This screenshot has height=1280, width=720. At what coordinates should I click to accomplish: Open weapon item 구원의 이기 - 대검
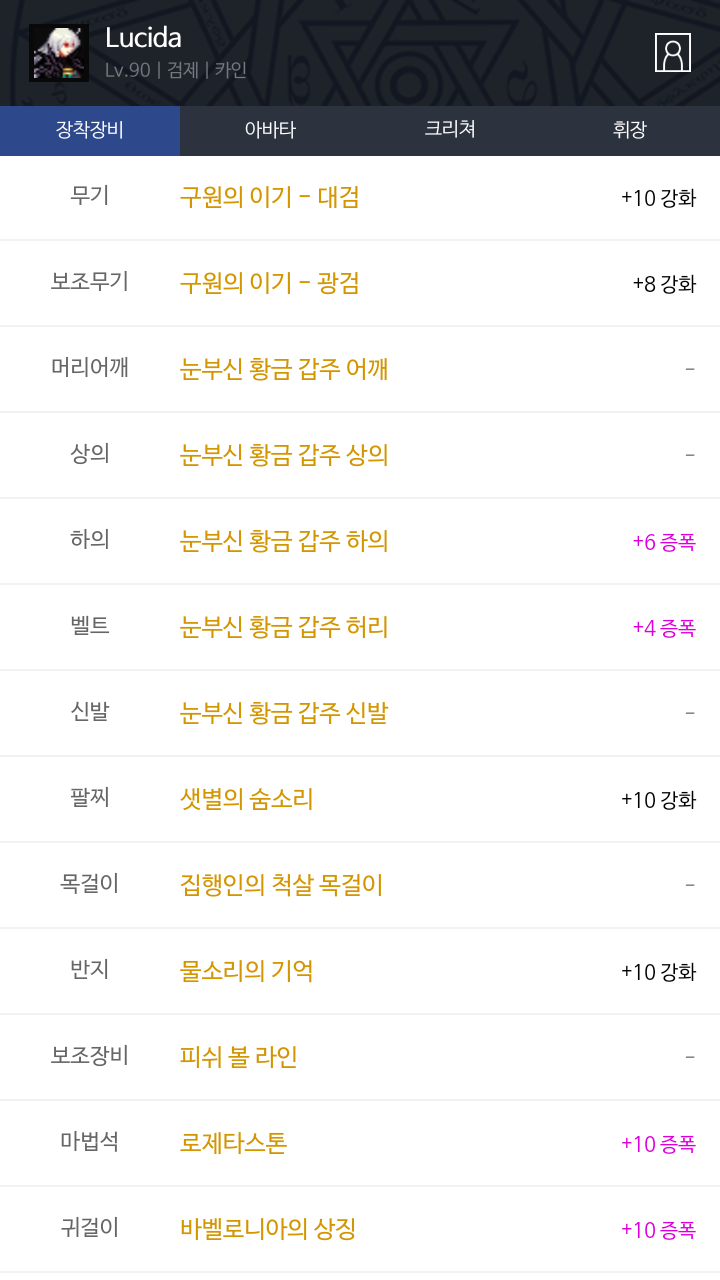pos(269,197)
